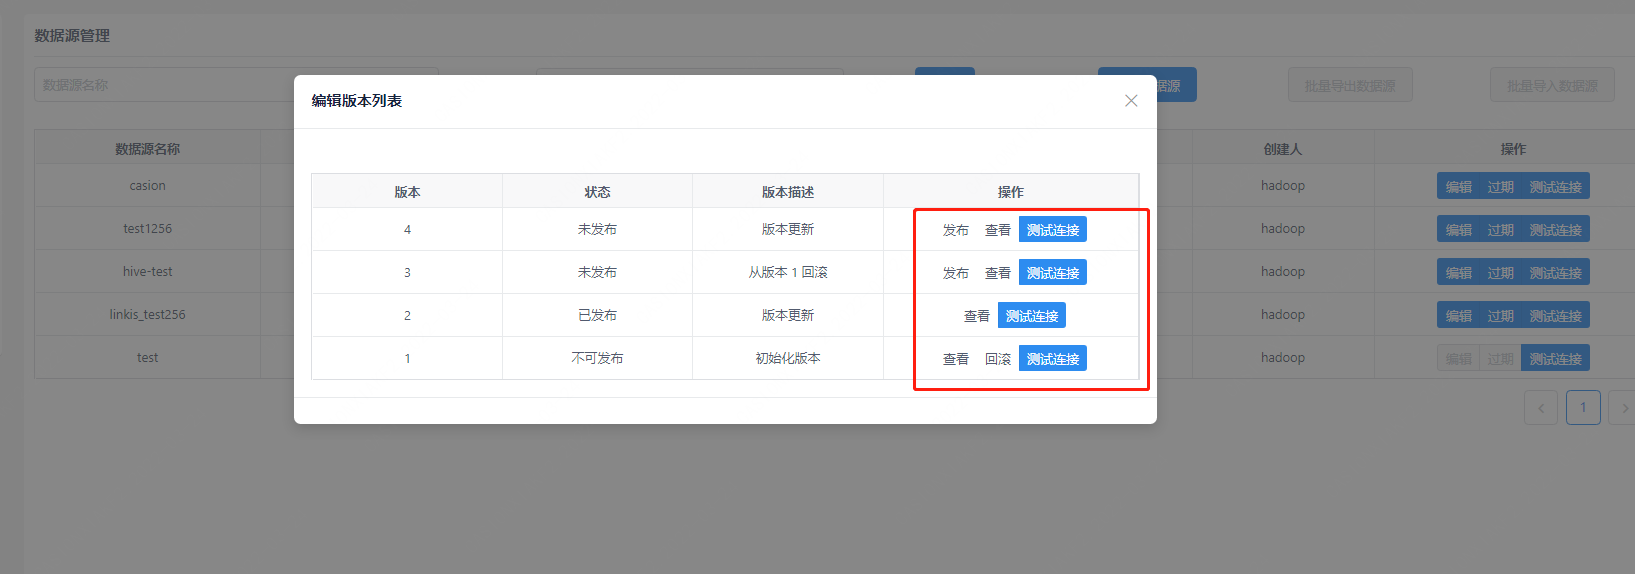Click 回滚 to roll back version 1
1635x574 pixels.
point(997,359)
